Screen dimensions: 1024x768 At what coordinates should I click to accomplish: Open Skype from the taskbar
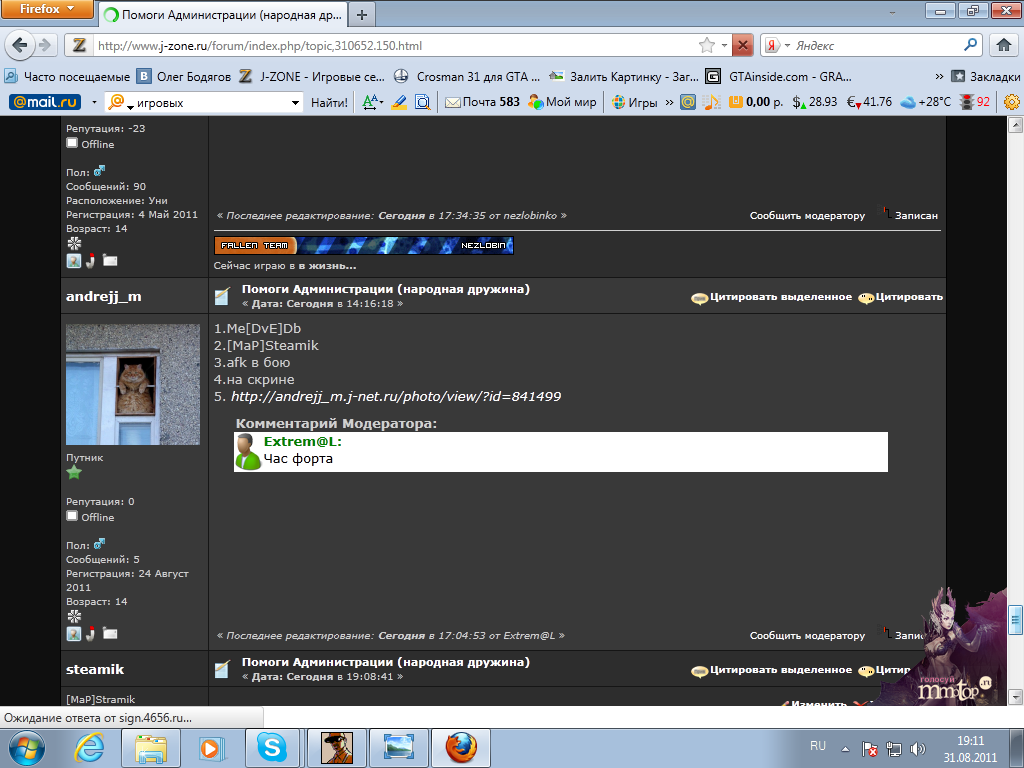point(271,748)
